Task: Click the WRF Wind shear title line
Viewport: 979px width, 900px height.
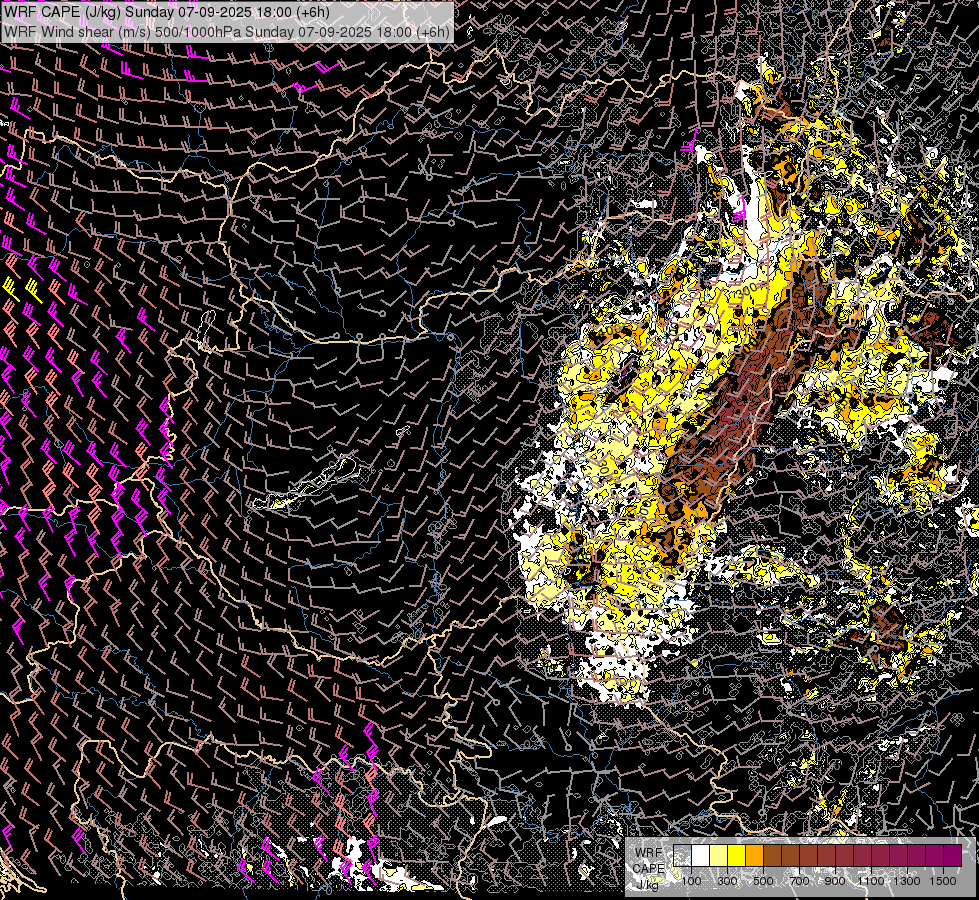Action: point(226,32)
